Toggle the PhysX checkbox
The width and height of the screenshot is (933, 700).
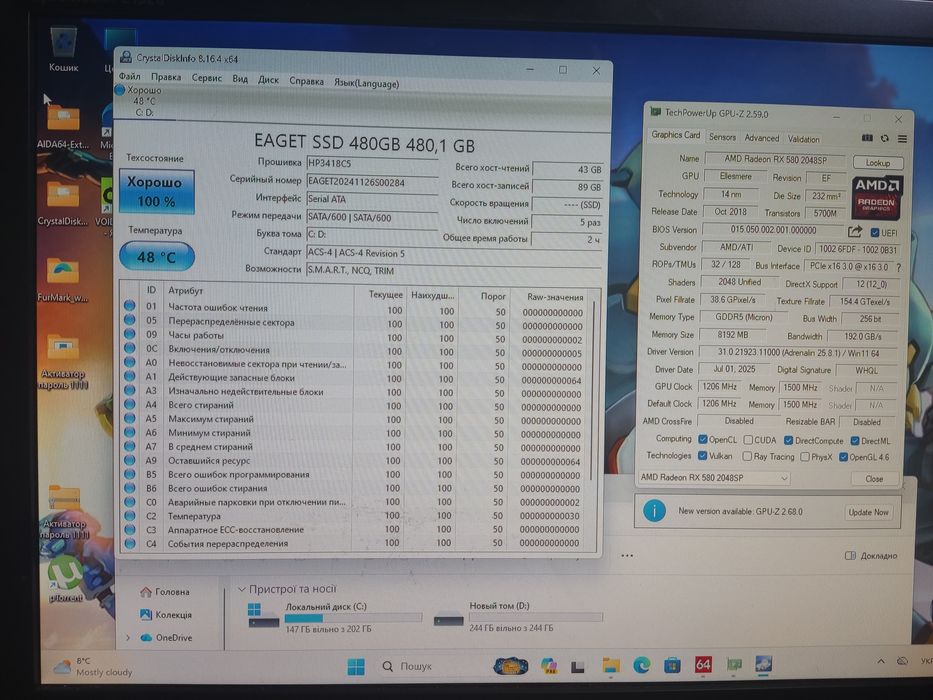point(805,457)
